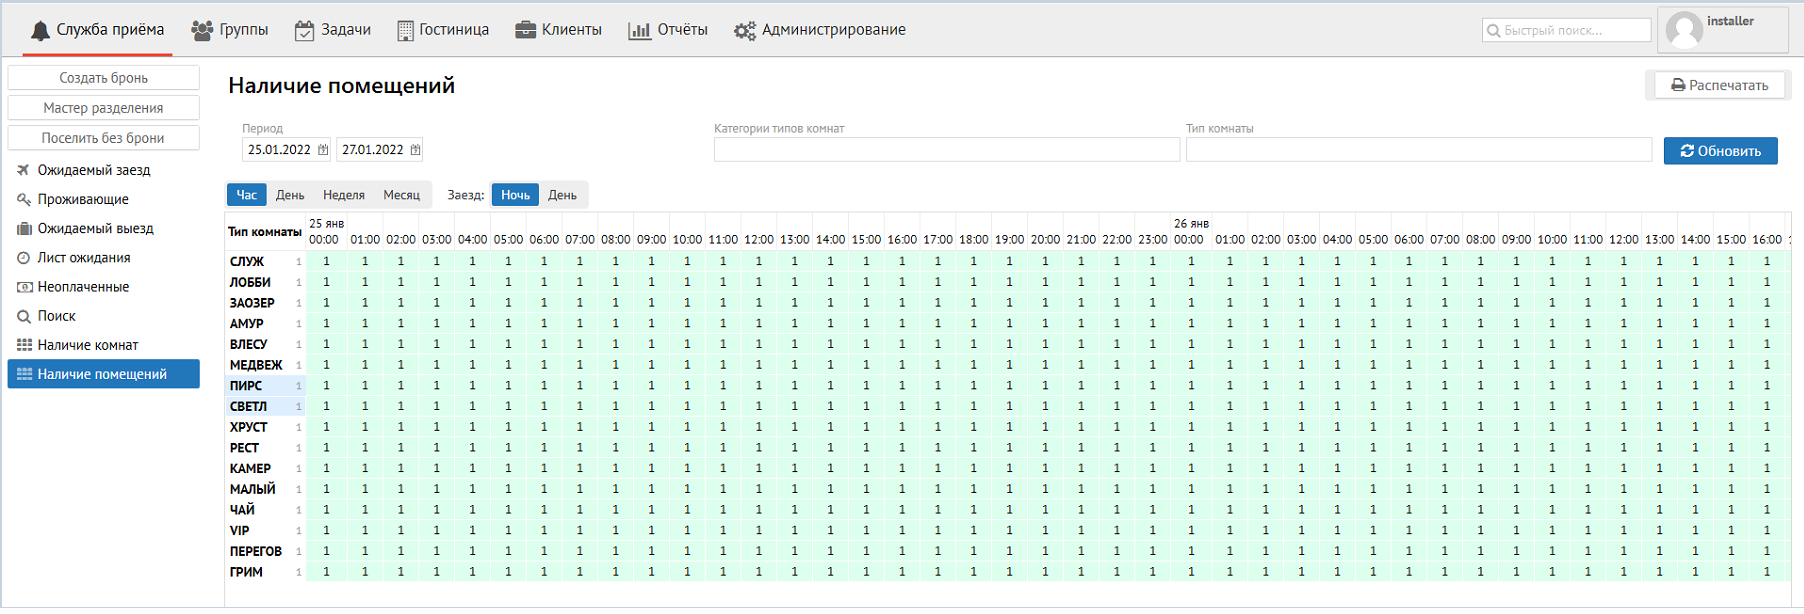Select МАЛЫЙ room type row label
The width and height of the screenshot is (1804, 614).
point(252,489)
